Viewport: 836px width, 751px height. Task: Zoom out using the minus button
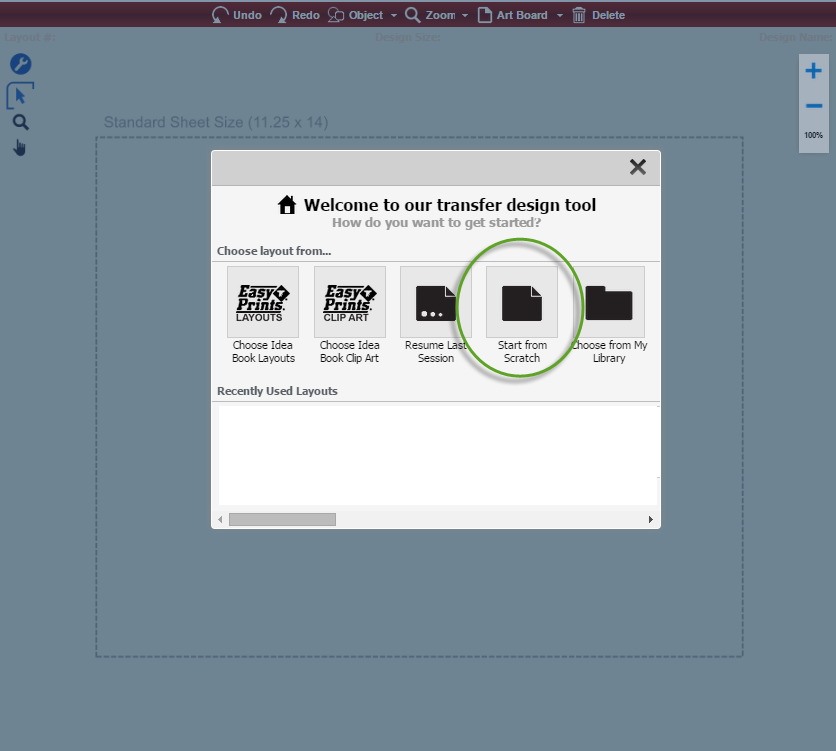pyautogui.click(x=812, y=104)
